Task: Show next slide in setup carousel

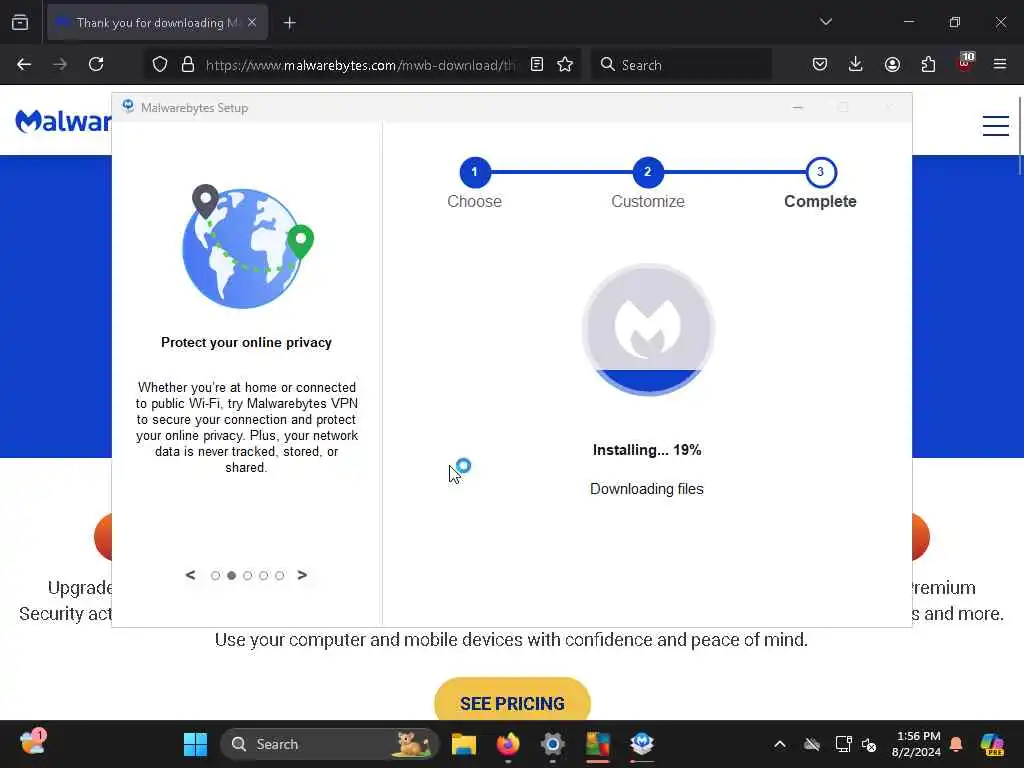Action: pos(302,575)
